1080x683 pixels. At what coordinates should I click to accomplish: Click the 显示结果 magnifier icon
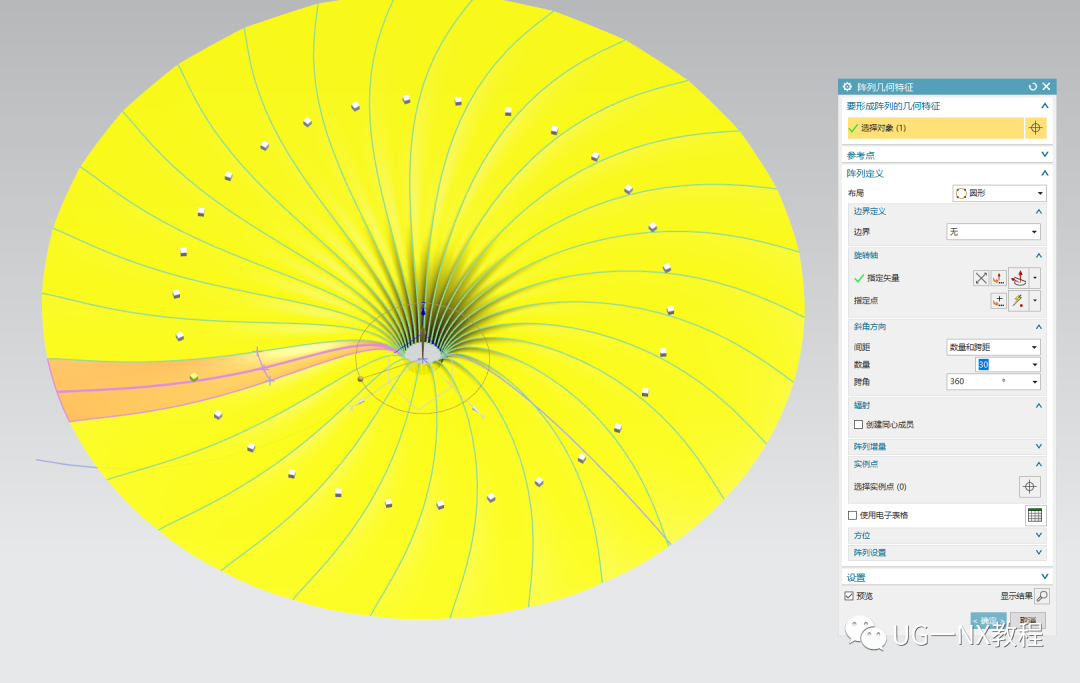[1042, 596]
